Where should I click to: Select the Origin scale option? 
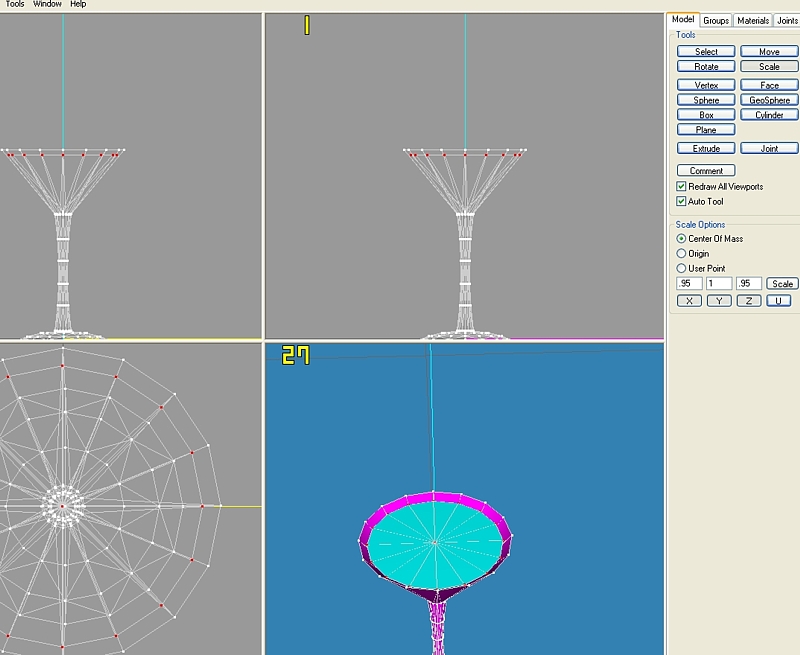[x=682, y=254]
